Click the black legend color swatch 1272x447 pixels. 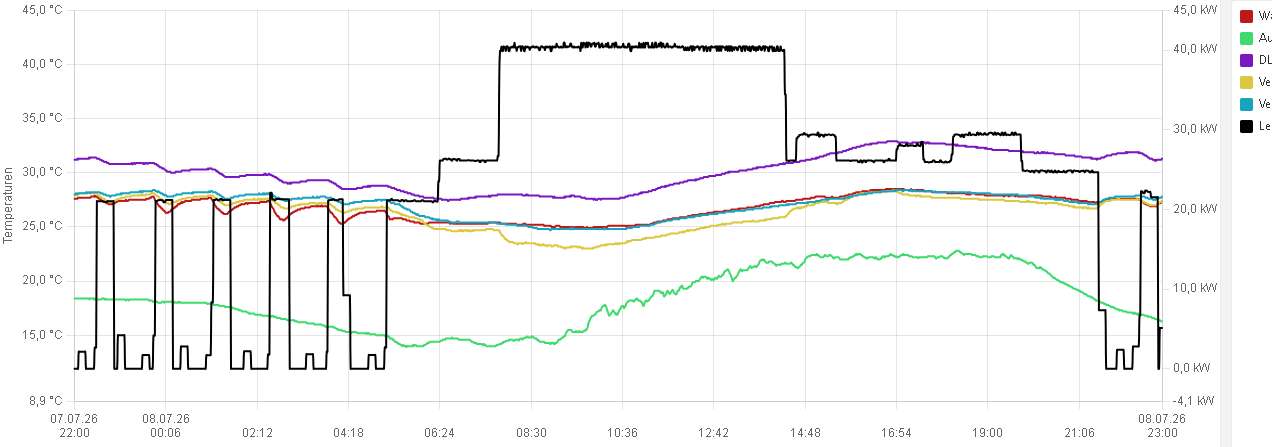pos(1246,126)
